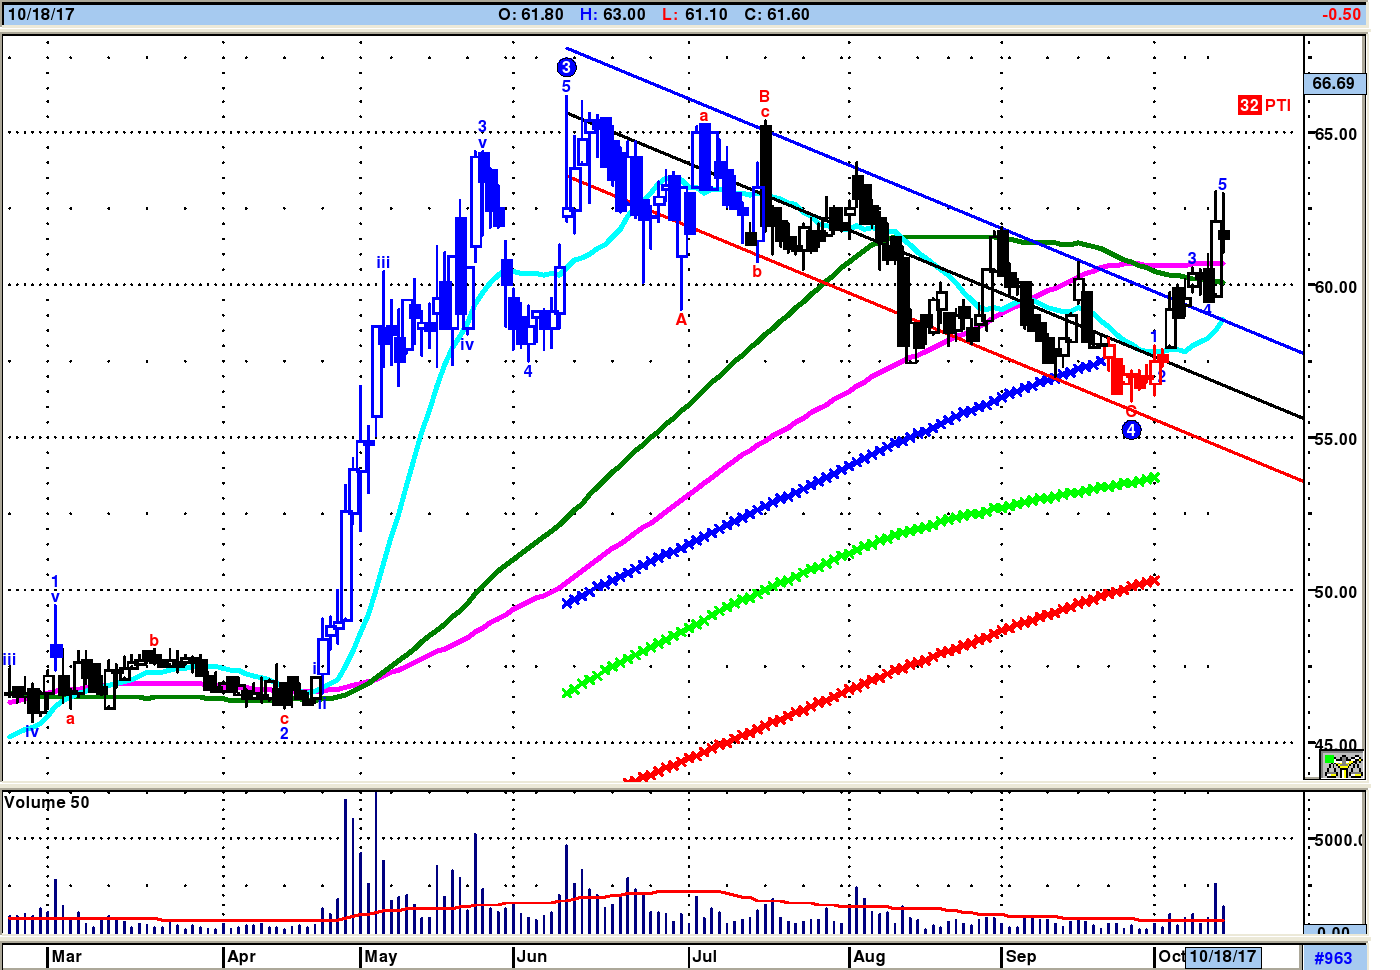Click the Mar label on time axis
The height and width of the screenshot is (970, 1400).
point(67,957)
